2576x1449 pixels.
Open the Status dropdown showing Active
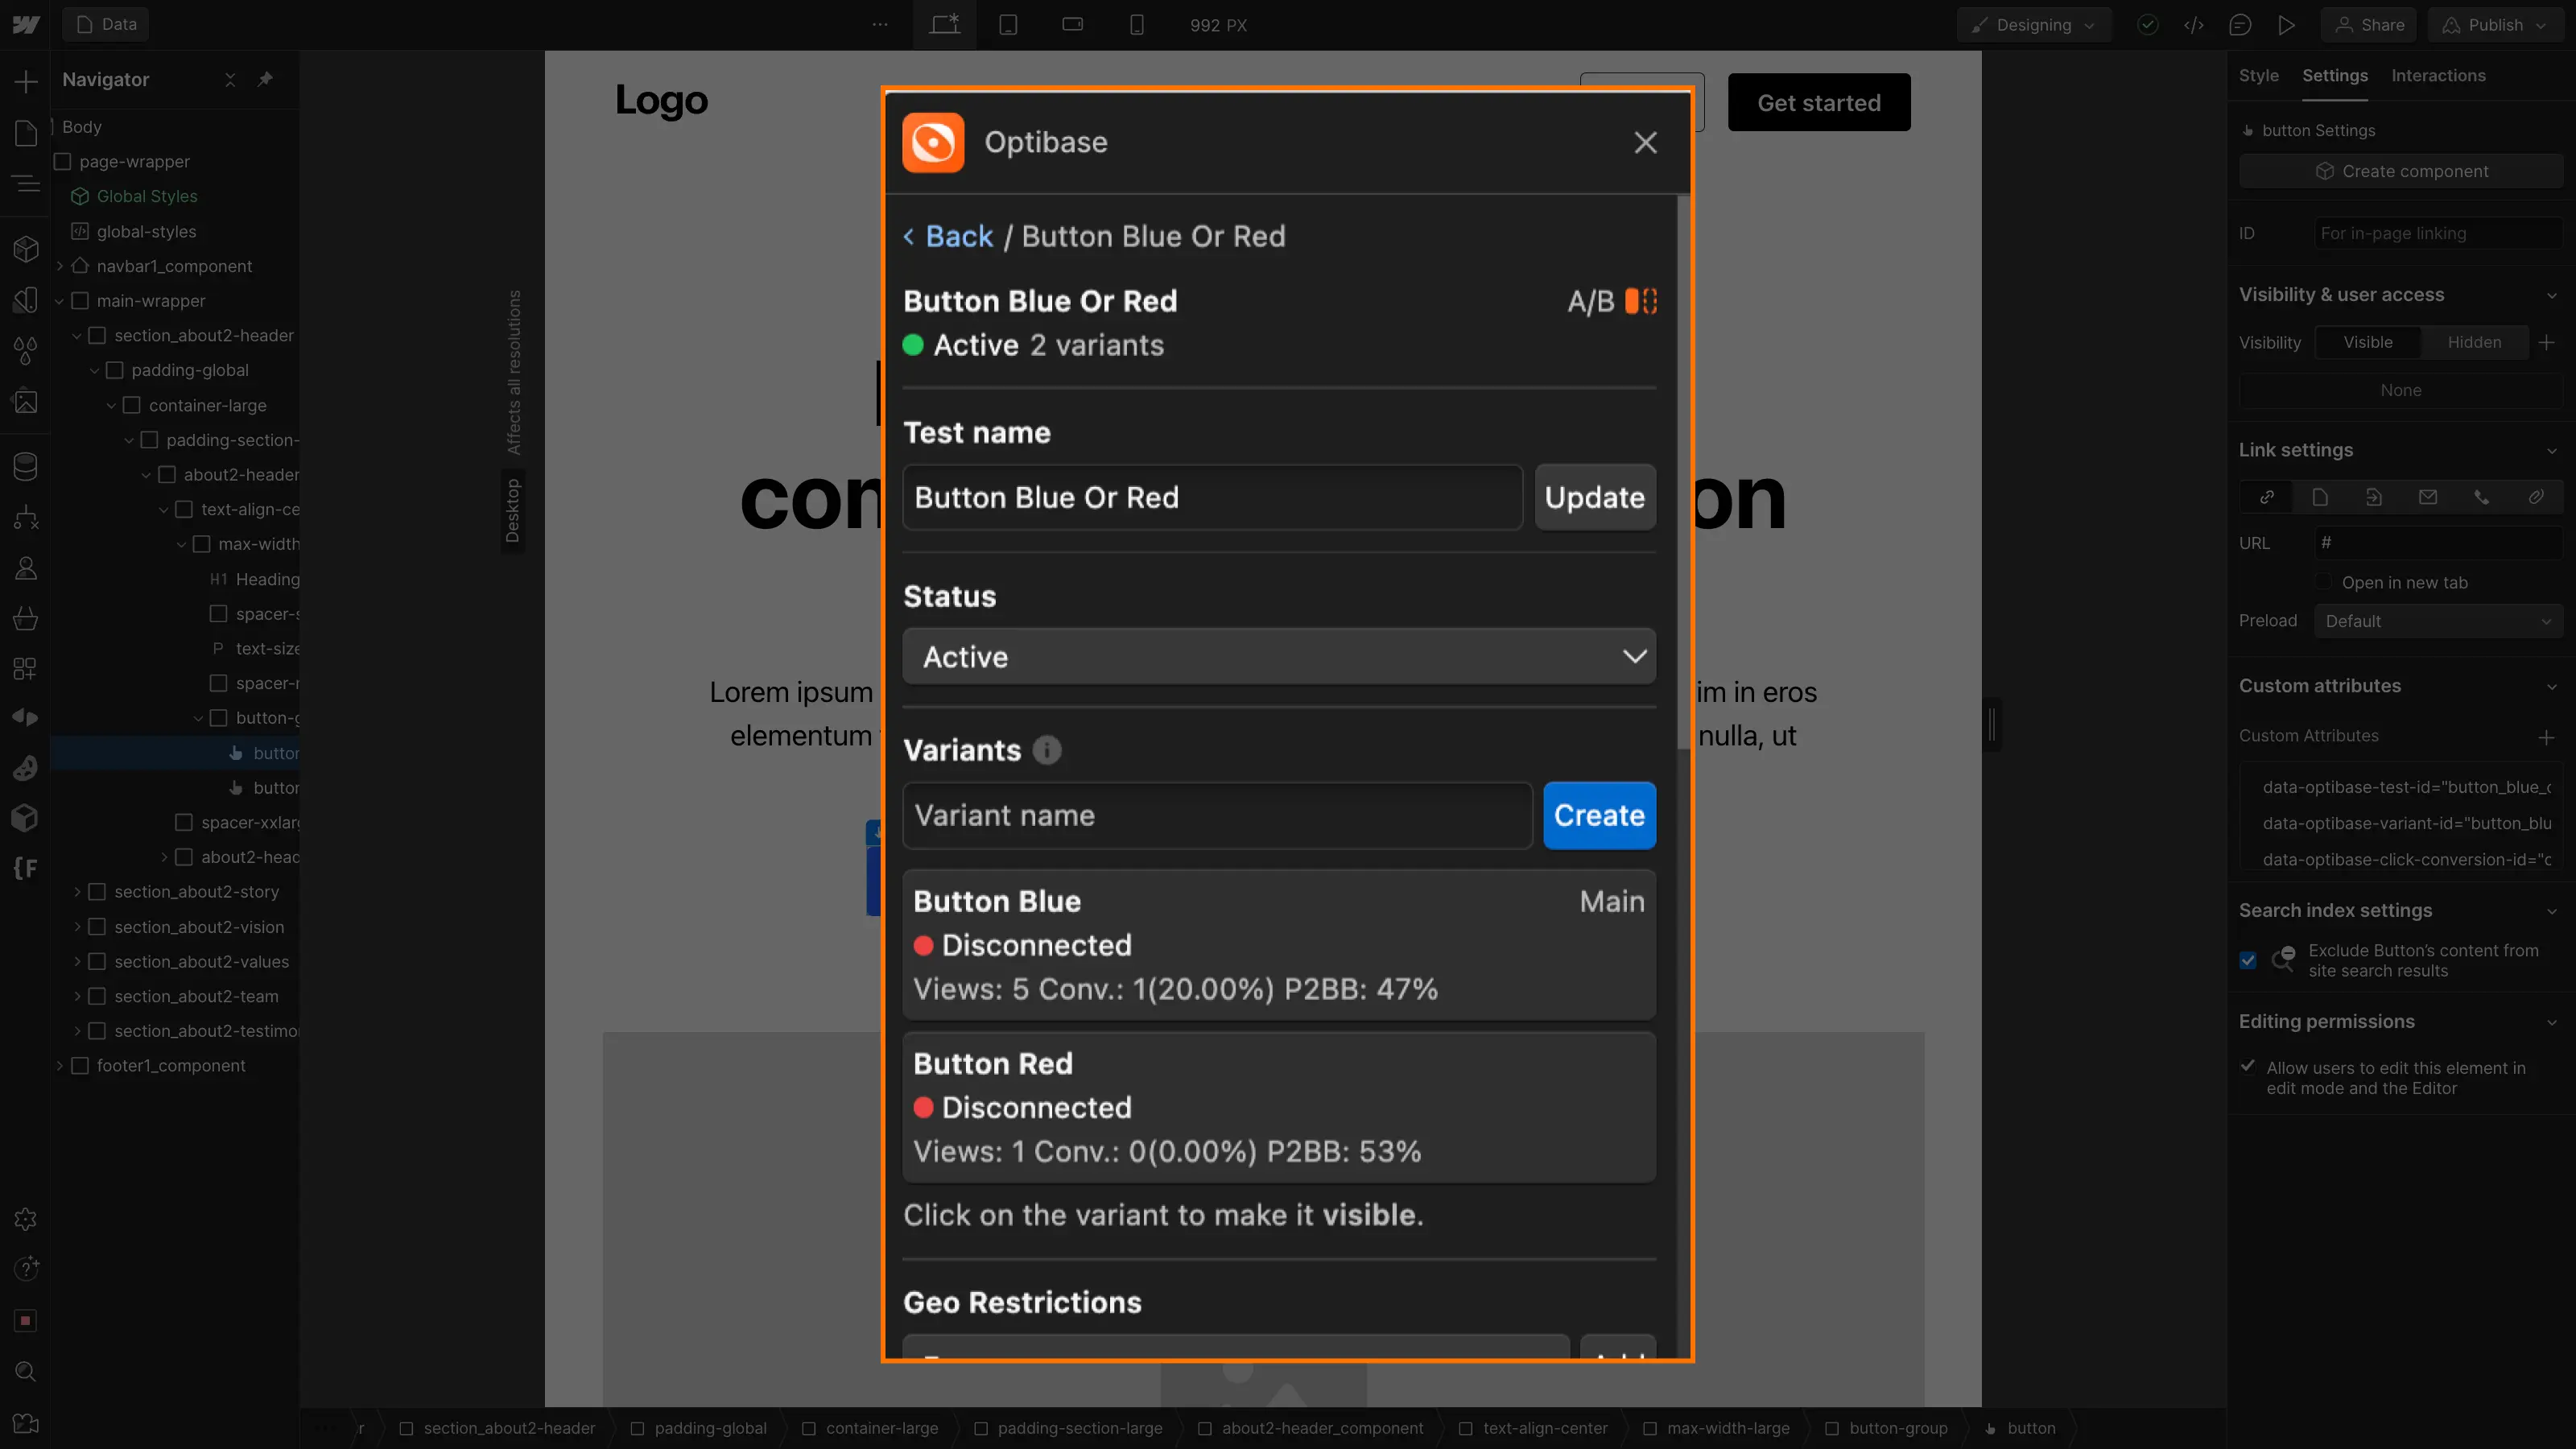tap(1279, 657)
